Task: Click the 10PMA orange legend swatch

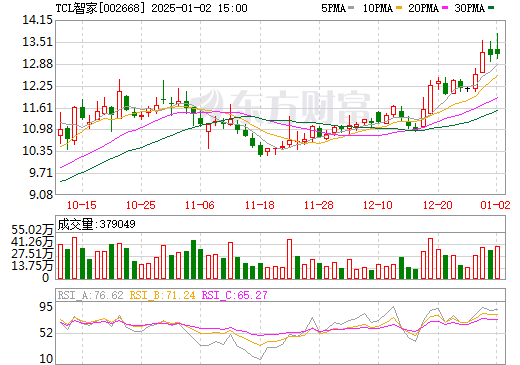Action: pos(398,8)
